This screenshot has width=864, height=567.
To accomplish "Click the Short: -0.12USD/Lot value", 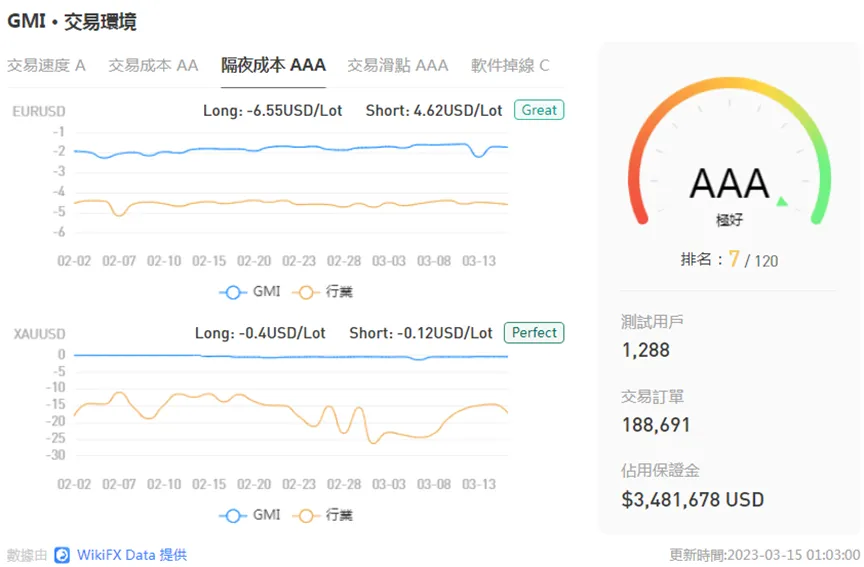I will [421, 333].
